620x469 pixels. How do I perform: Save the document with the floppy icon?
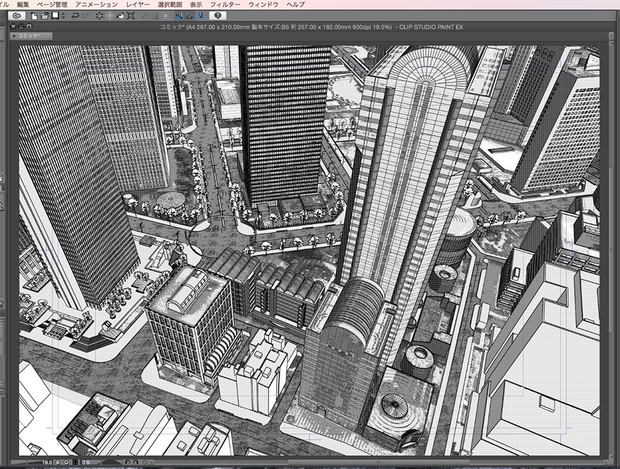coord(55,16)
